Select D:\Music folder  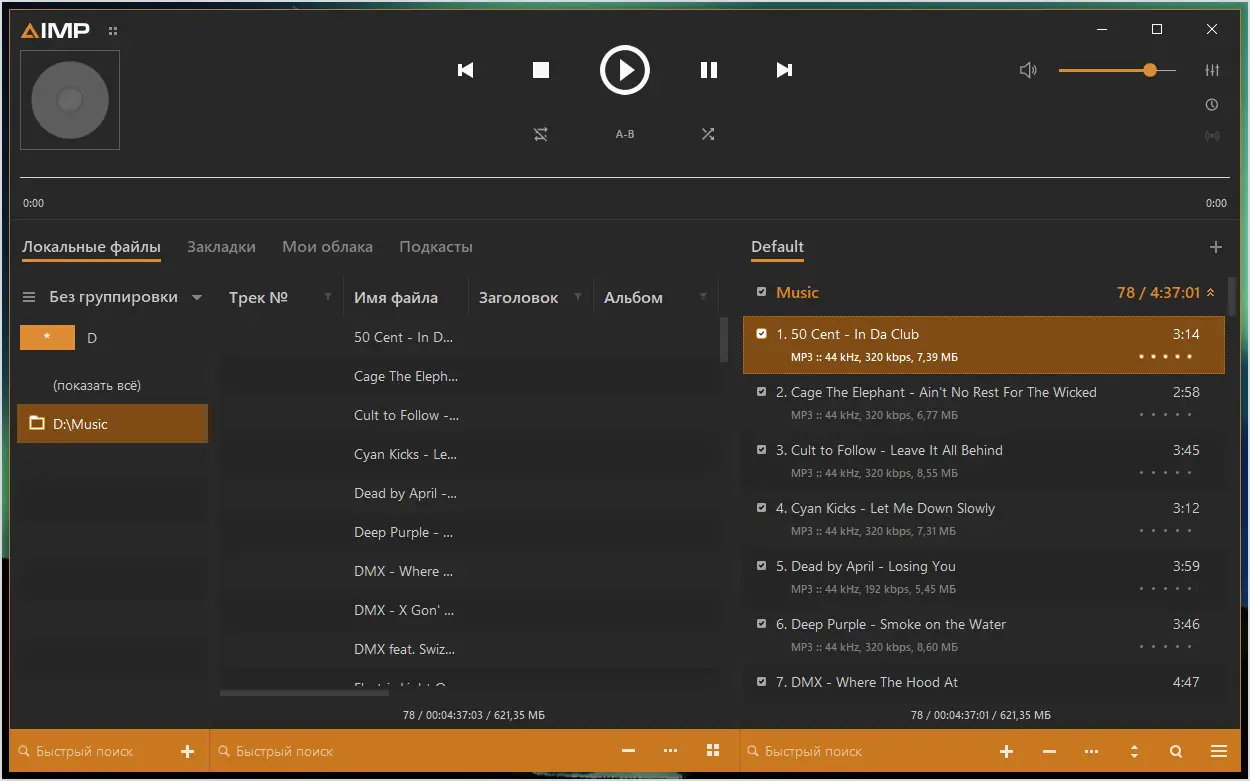113,424
